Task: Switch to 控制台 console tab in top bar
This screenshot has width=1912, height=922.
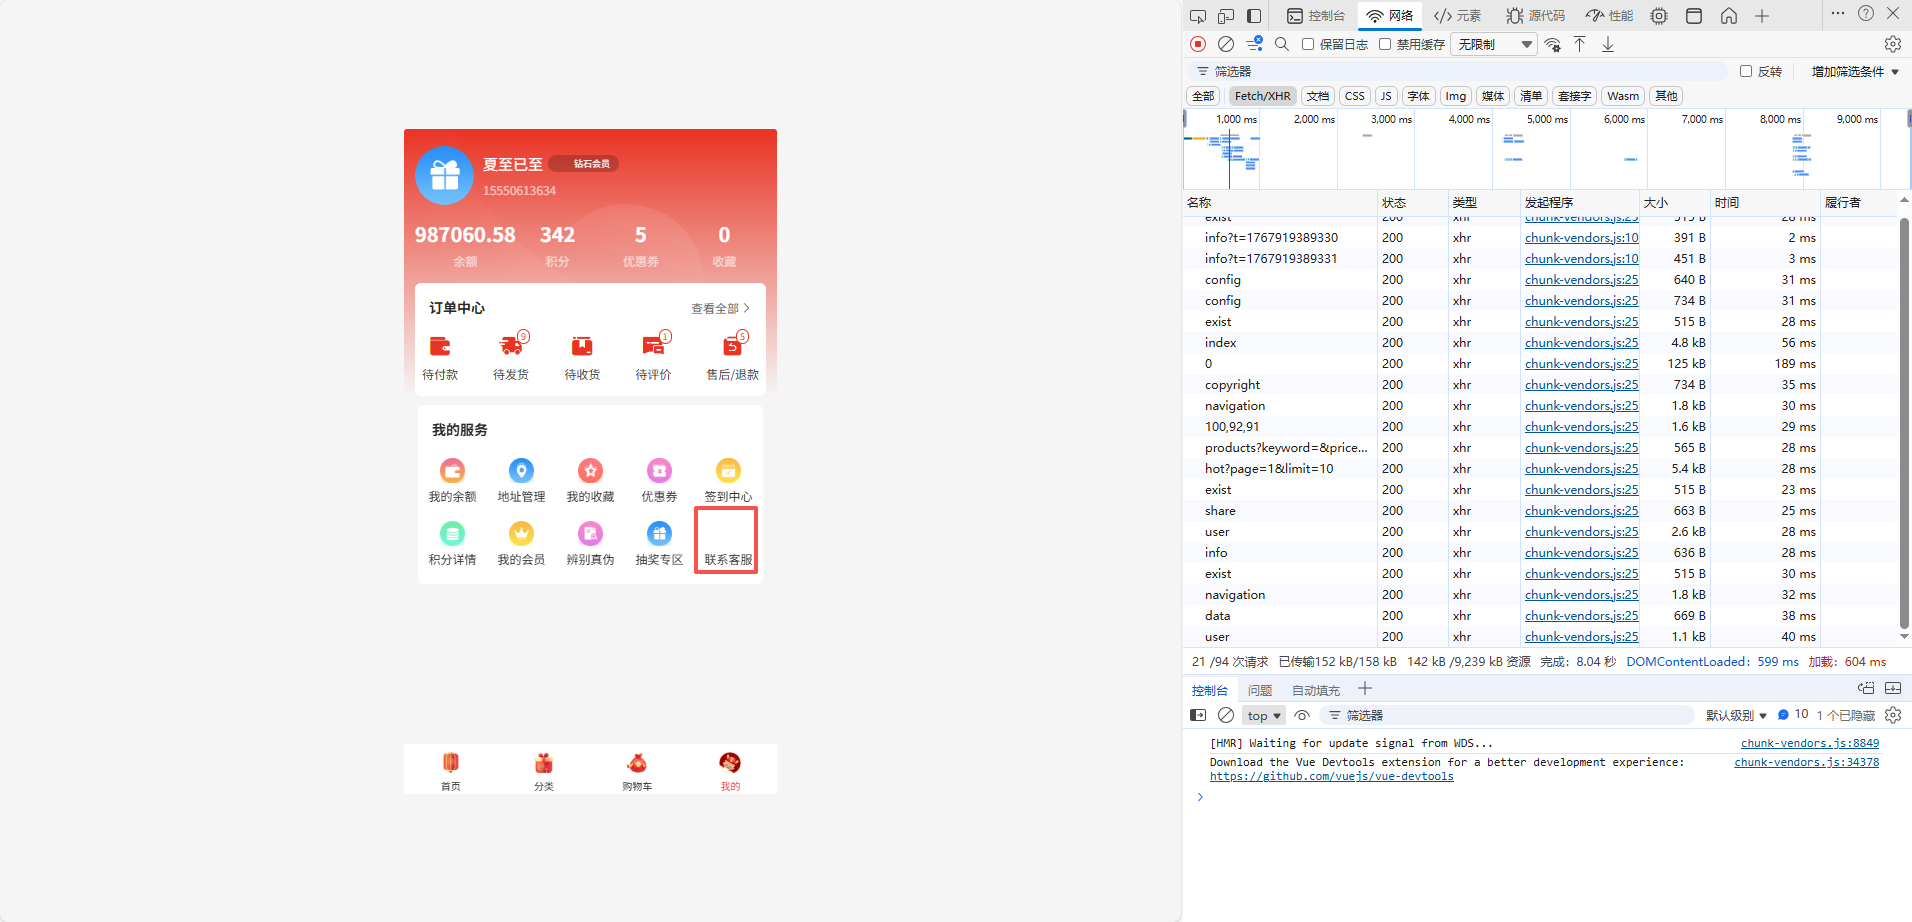Action: (1316, 16)
